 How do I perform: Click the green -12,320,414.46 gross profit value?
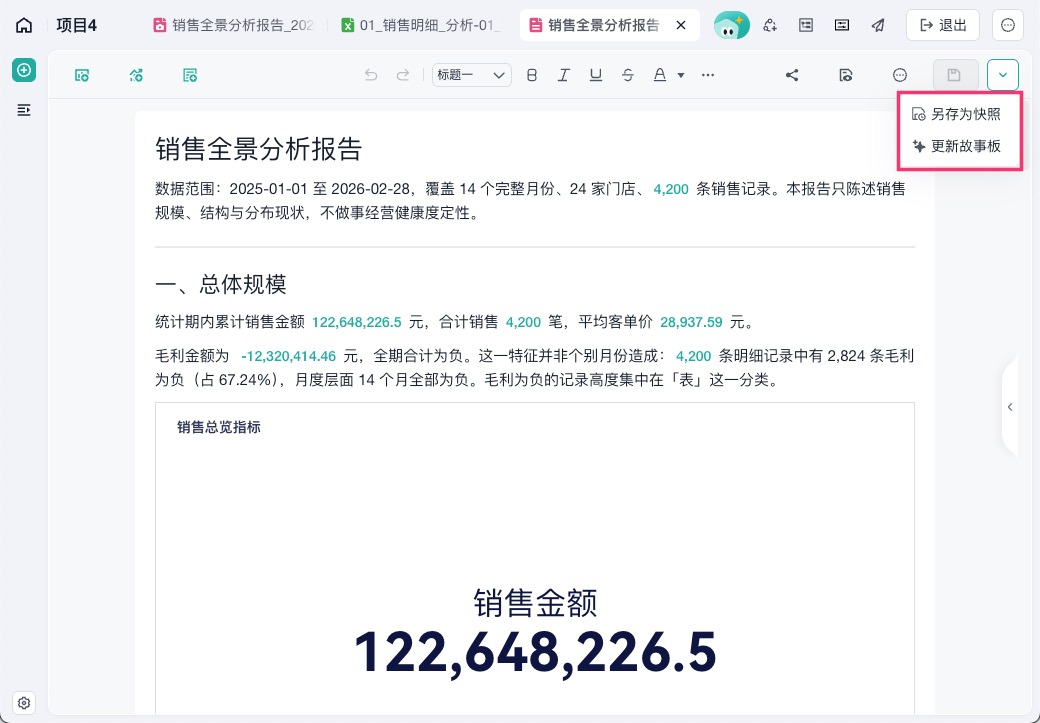click(289, 356)
